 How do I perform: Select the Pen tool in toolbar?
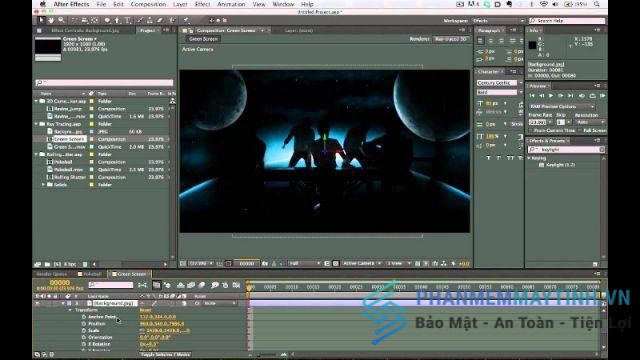(x=117, y=20)
